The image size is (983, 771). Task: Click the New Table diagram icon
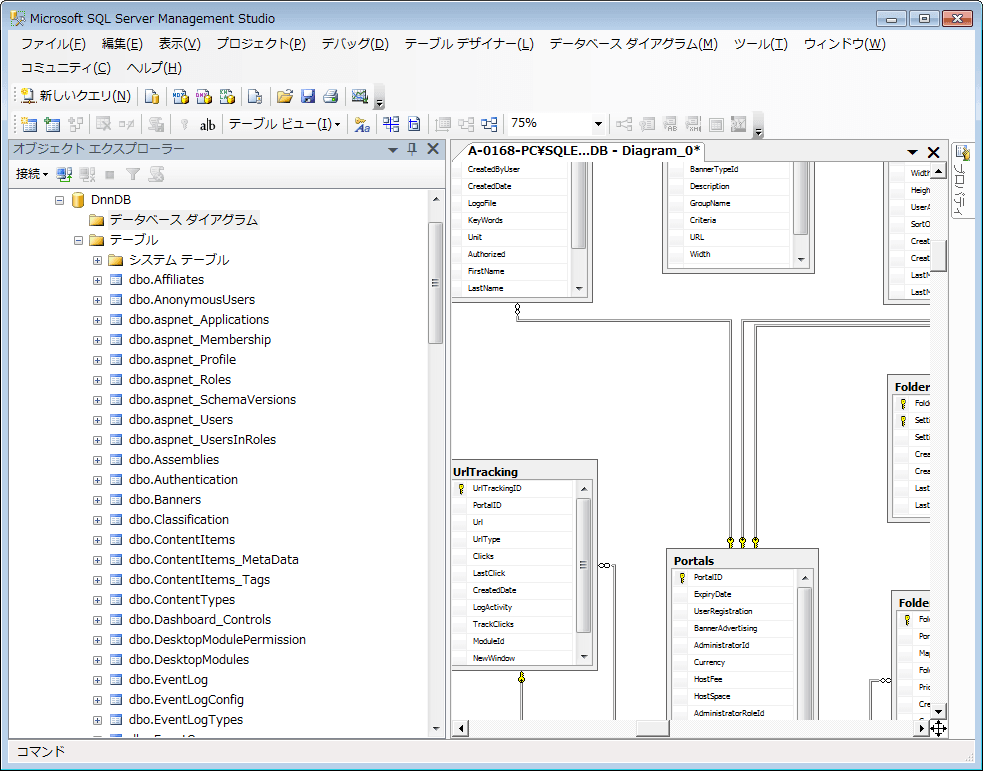pyautogui.click(x=29, y=124)
